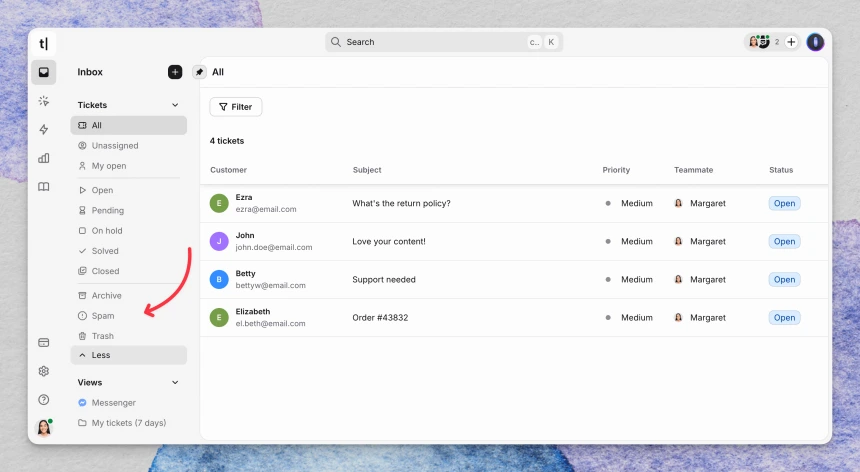Open the Inbox icon in left rail
The width and height of the screenshot is (860, 472).
coord(43,72)
